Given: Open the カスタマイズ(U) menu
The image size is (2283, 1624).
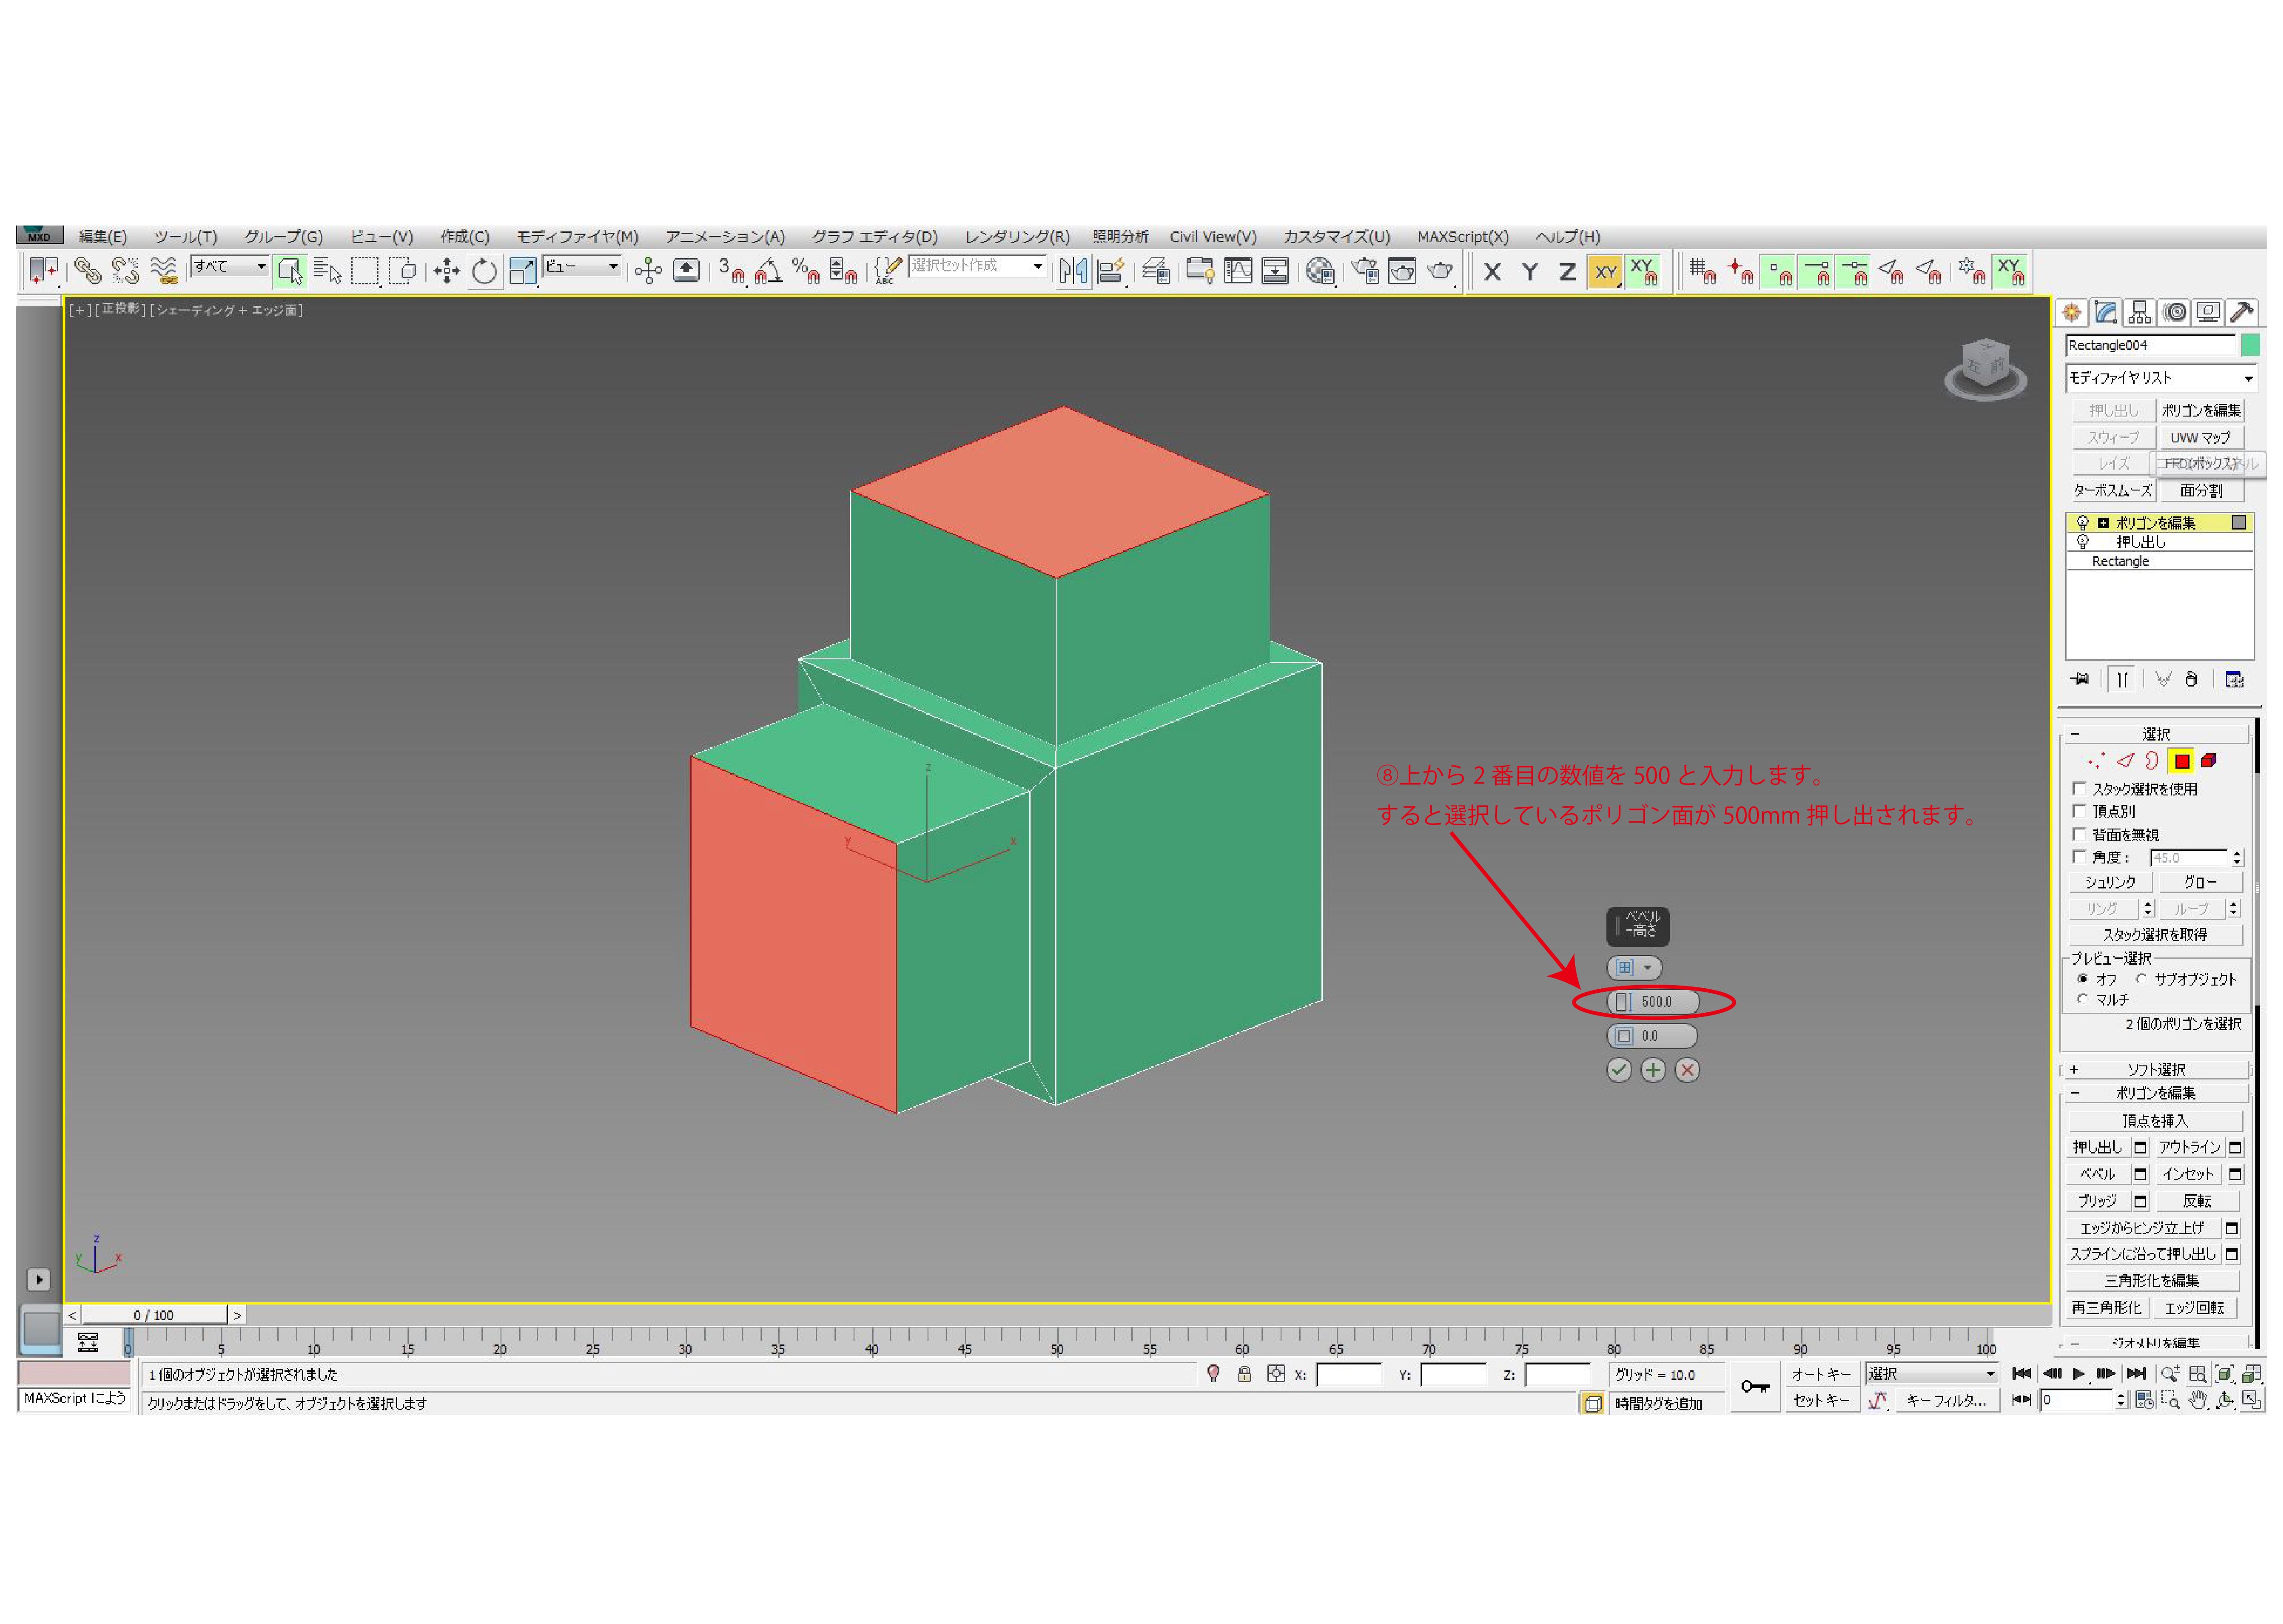Looking at the screenshot, I should pyautogui.click(x=1336, y=237).
